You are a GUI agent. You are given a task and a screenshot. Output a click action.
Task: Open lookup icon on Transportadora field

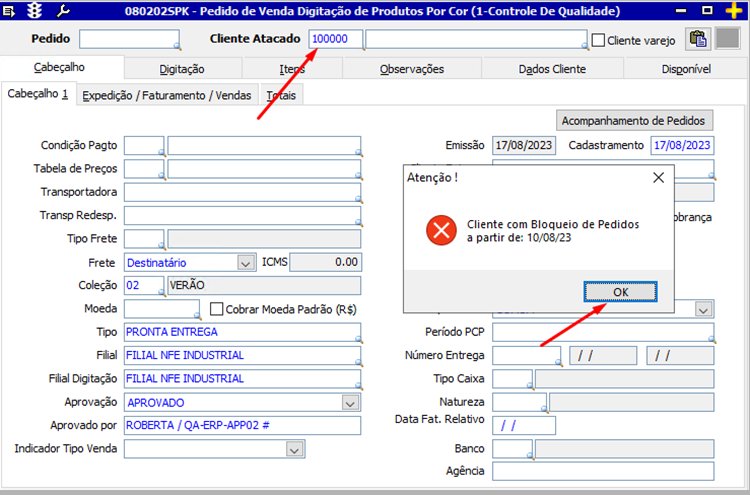[358, 199]
